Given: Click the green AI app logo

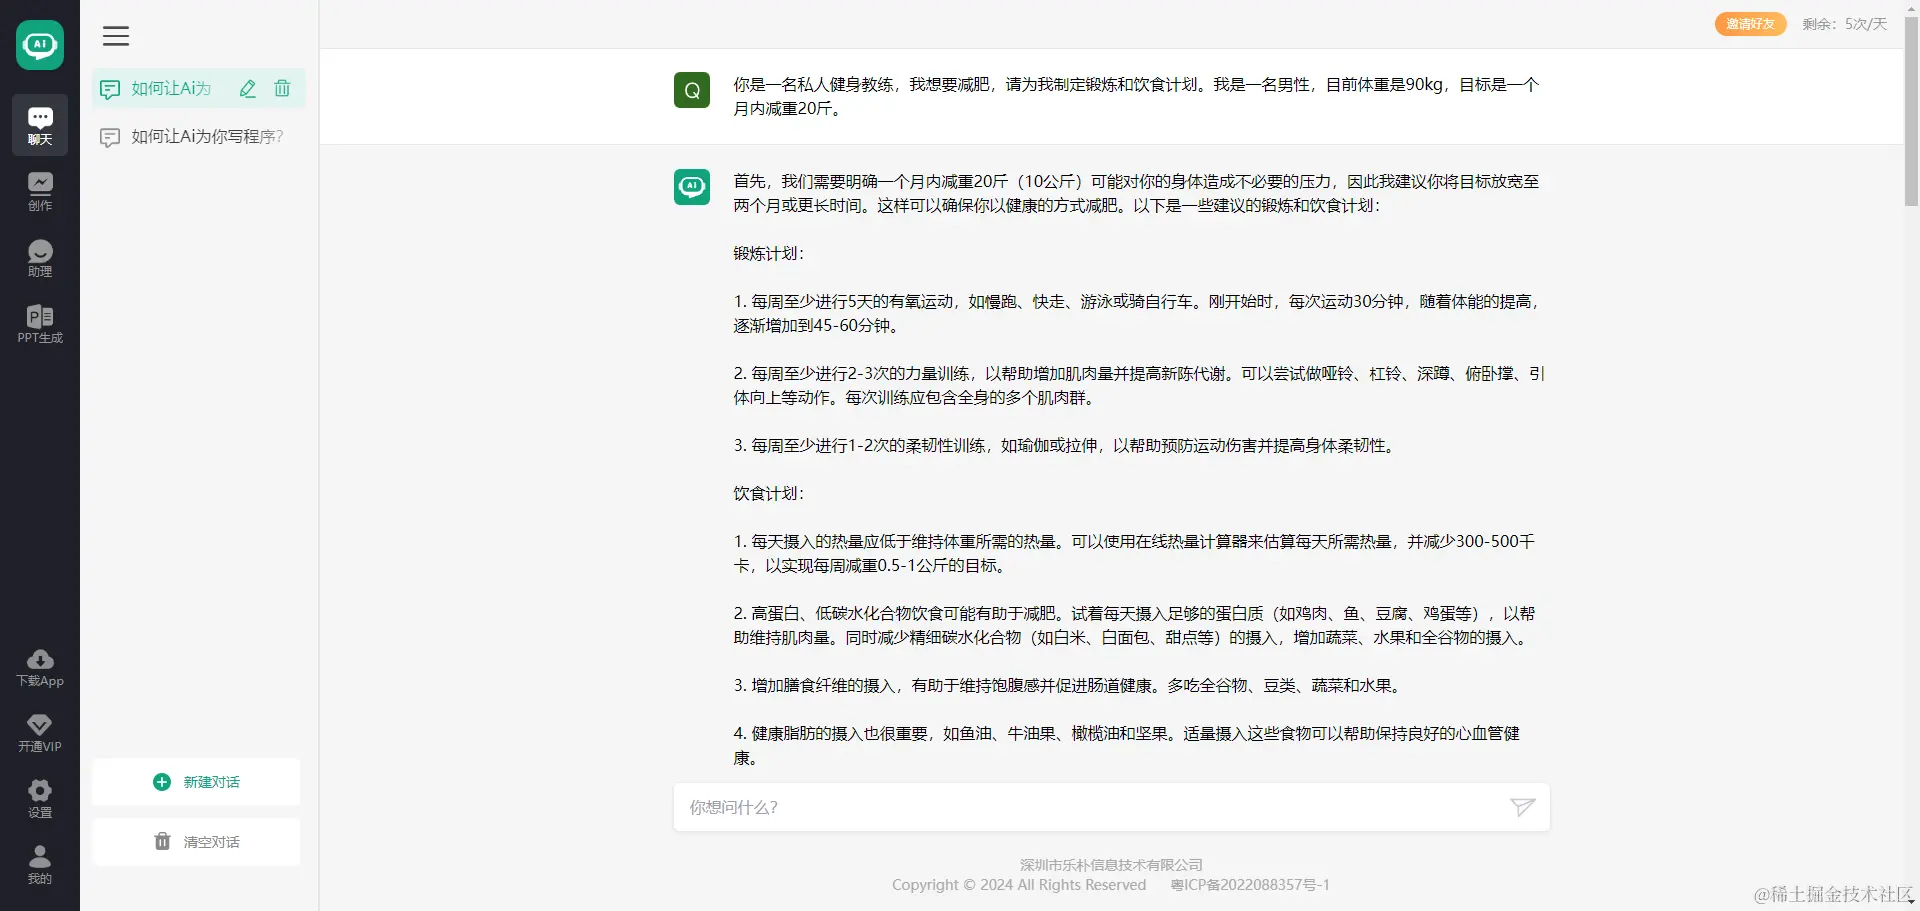Looking at the screenshot, I should click(x=40, y=45).
